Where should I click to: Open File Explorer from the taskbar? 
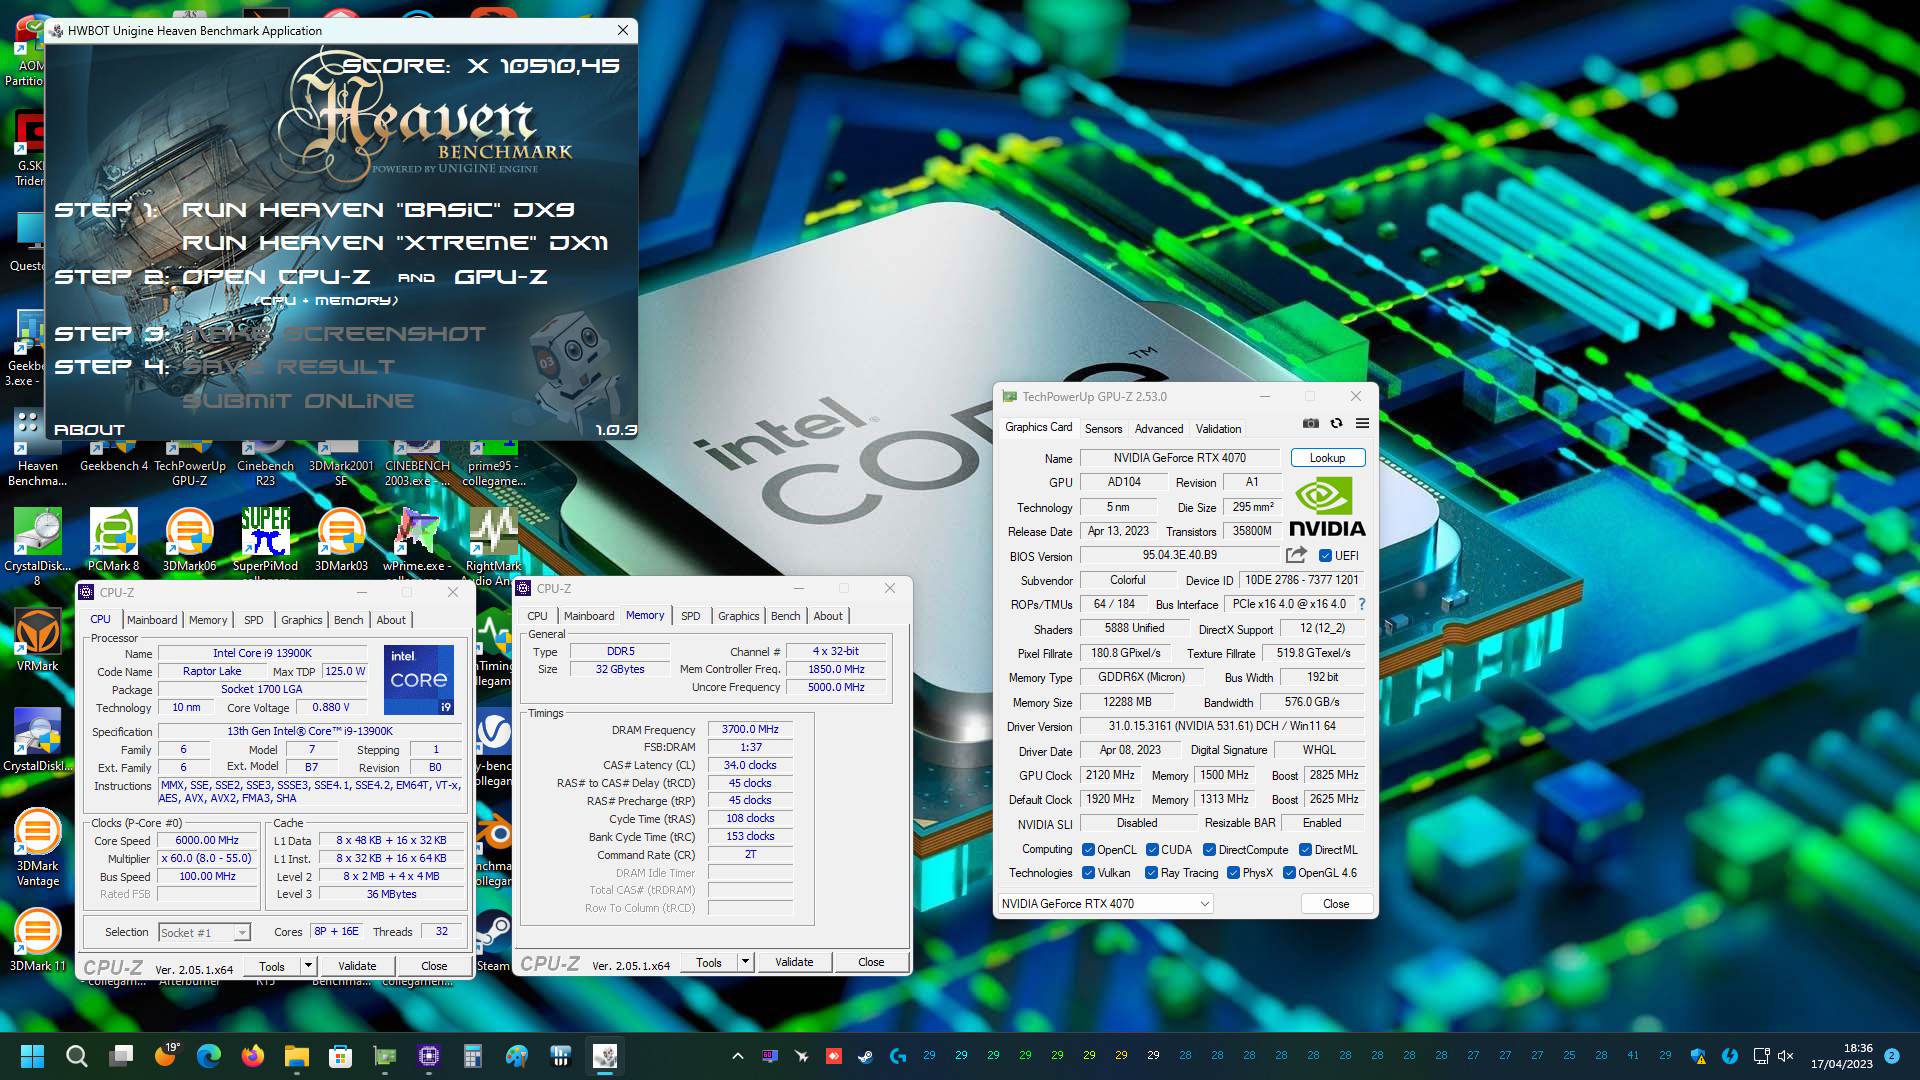pyautogui.click(x=296, y=1056)
